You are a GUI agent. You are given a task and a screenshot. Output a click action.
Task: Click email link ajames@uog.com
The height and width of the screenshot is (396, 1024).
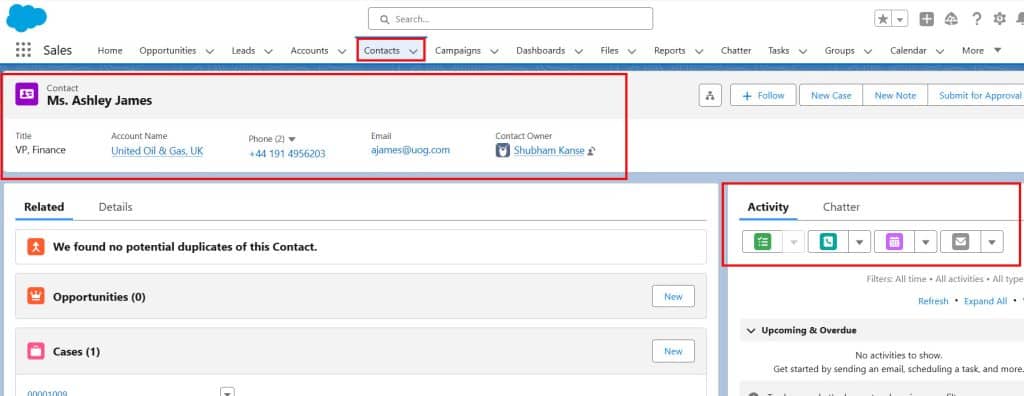(410, 150)
